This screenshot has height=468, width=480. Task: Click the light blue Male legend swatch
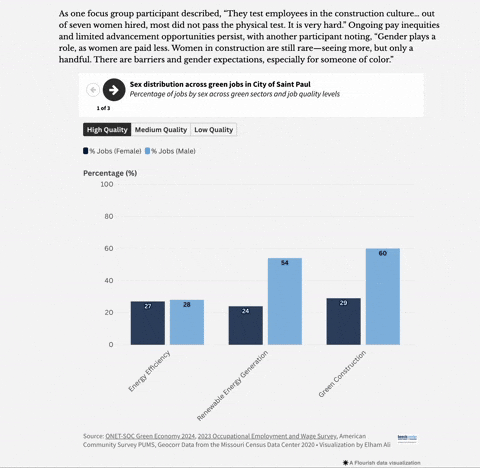pyautogui.click(x=148, y=151)
